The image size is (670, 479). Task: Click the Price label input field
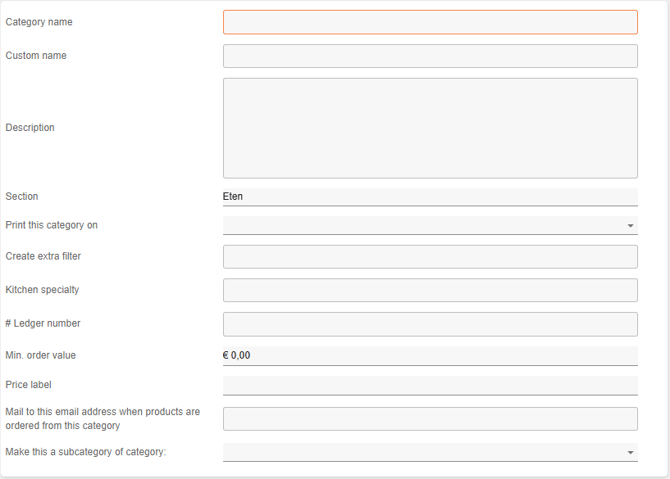point(430,385)
